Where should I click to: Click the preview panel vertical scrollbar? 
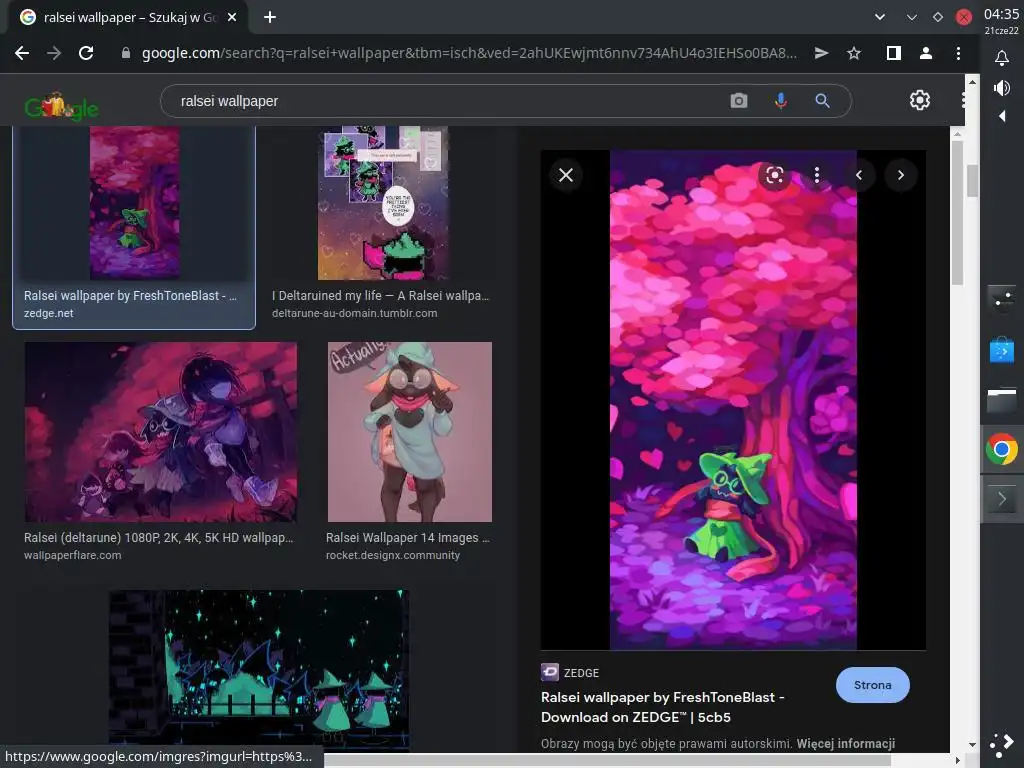pyautogui.click(x=957, y=212)
